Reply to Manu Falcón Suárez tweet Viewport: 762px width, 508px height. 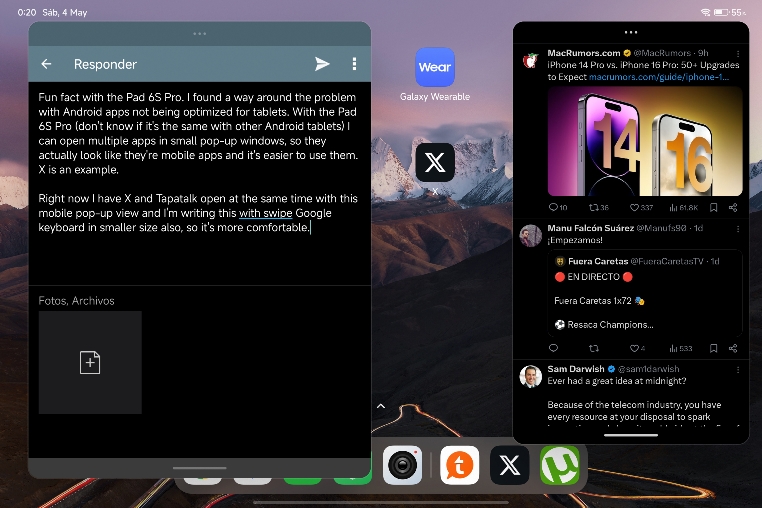[553, 348]
